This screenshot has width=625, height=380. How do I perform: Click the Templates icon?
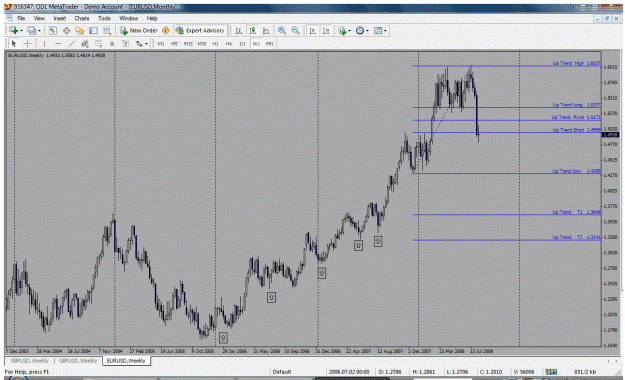pyautogui.click(x=377, y=31)
